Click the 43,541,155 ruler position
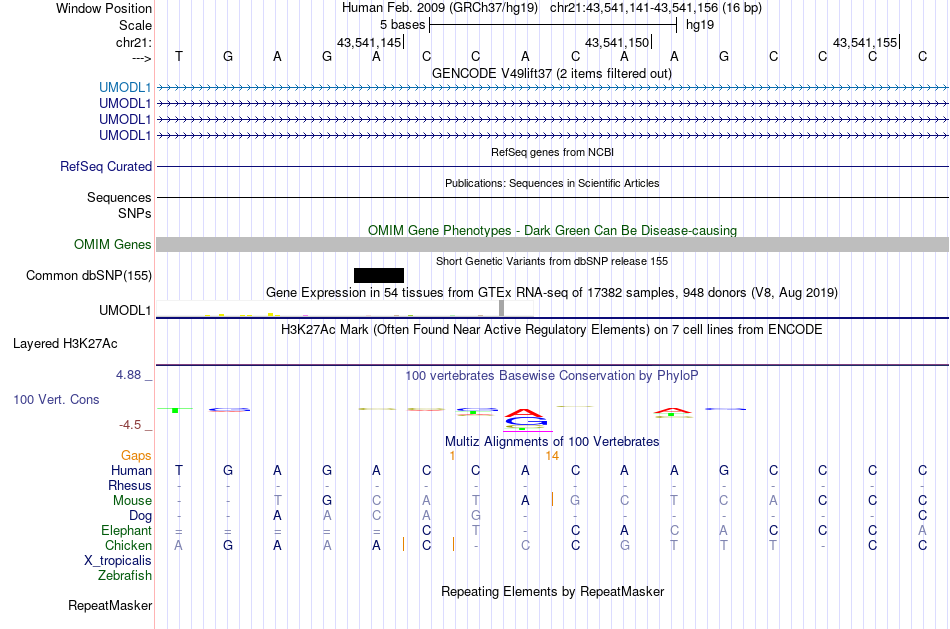Viewport: 950px width, 629px height. (x=865, y=42)
